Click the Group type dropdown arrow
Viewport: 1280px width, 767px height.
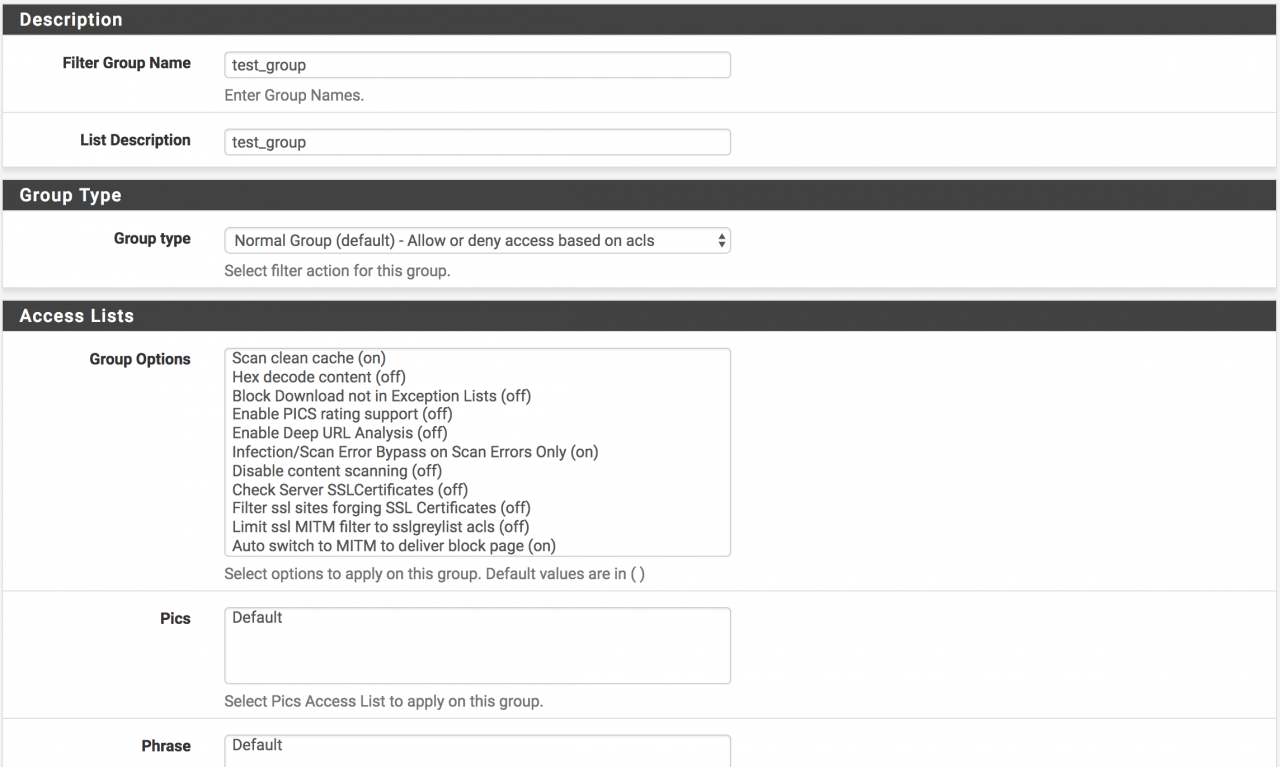point(721,240)
